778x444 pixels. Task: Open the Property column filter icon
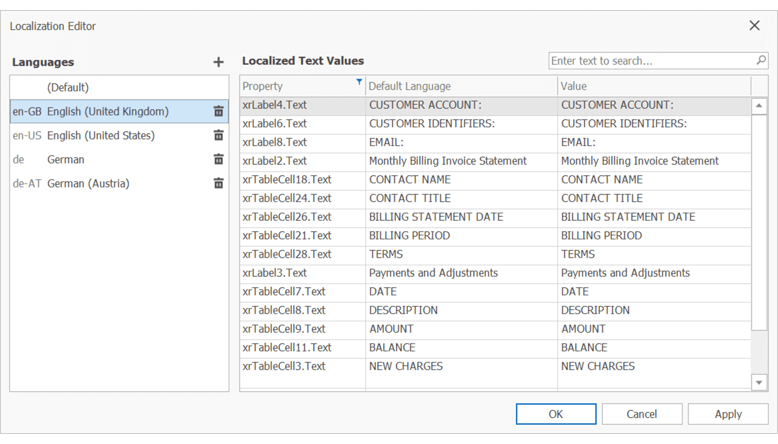tap(359, 83)
